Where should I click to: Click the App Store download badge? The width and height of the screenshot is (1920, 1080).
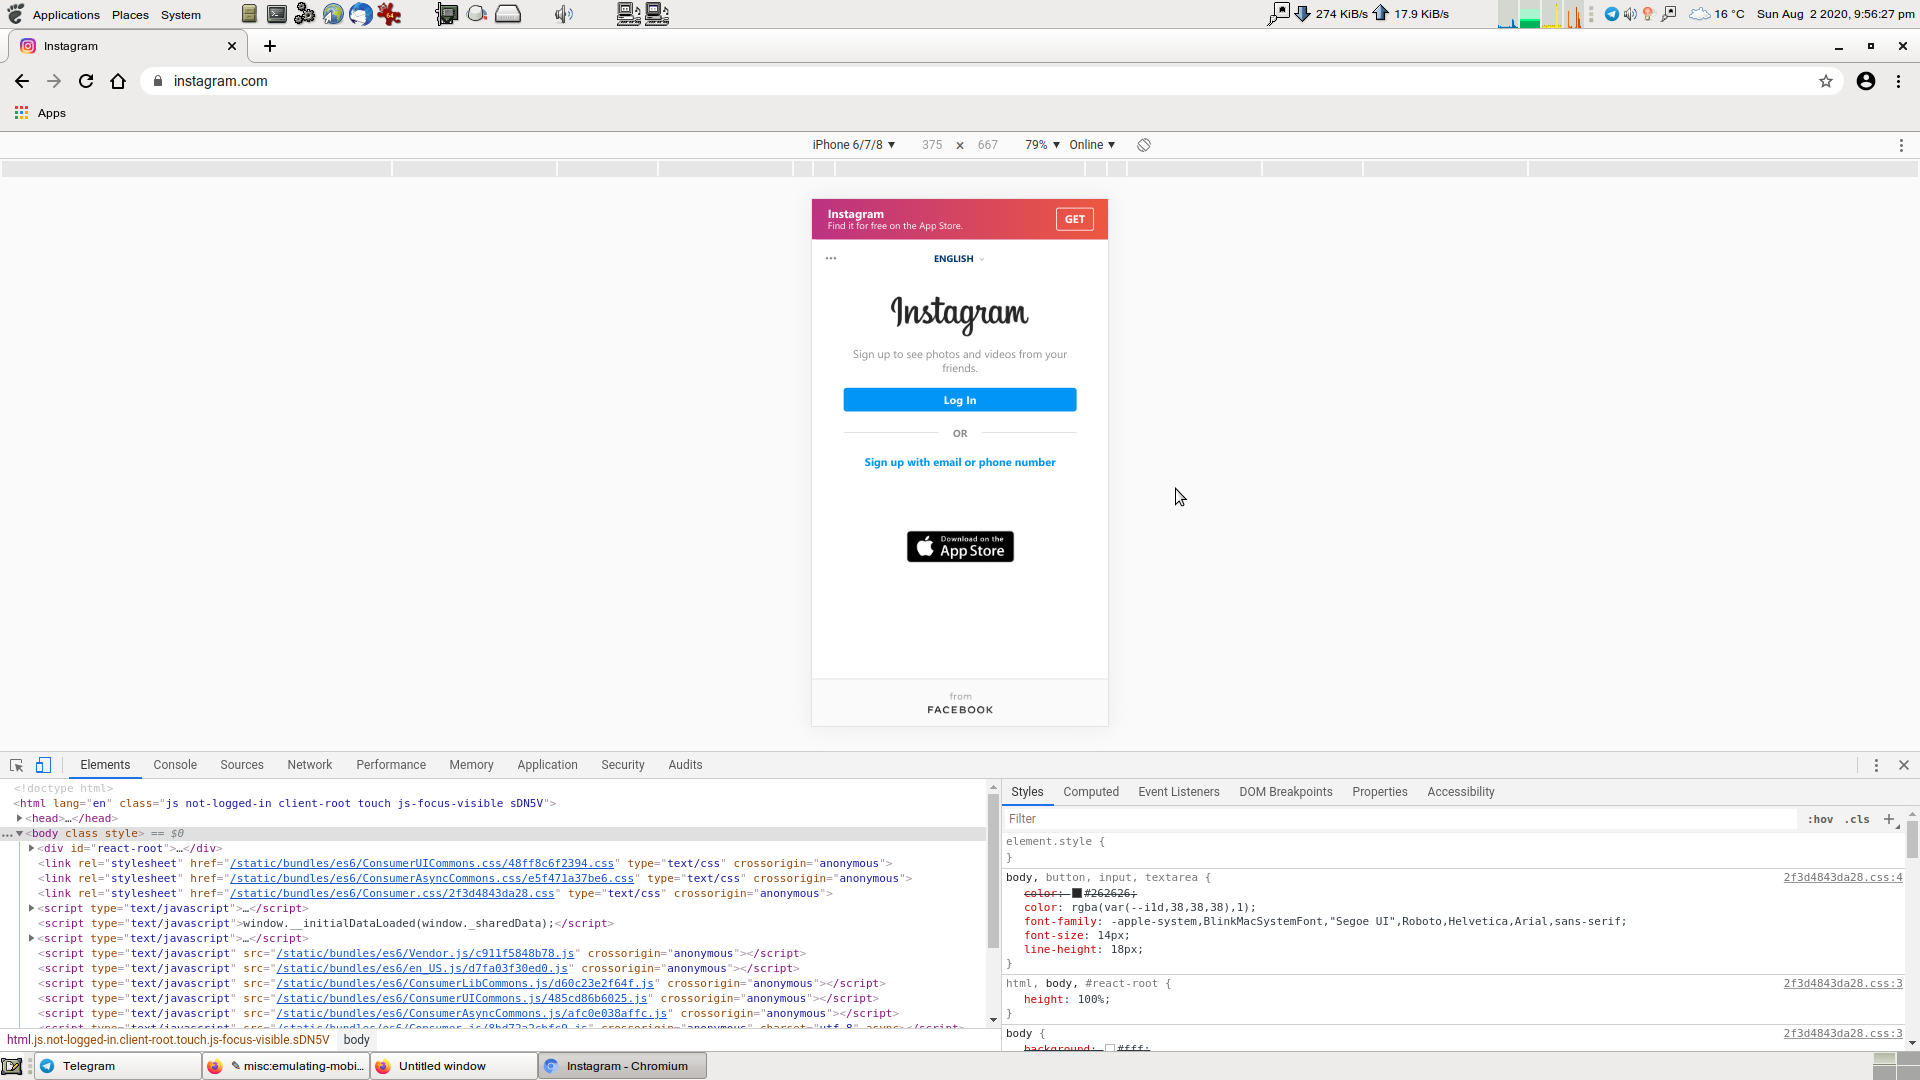click(960, 547)
